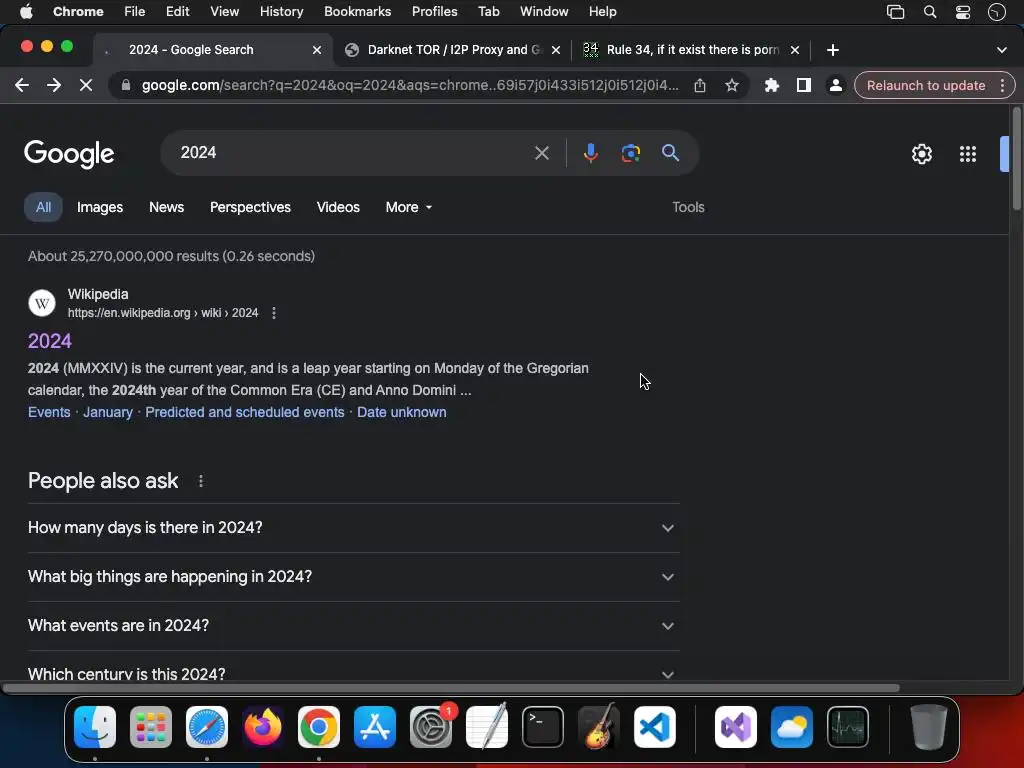Viewport: 1024px width, 768px height.
Task: Toggle the Chrome side panel icon
Action: pyautogui.click(x=804, y=86)
